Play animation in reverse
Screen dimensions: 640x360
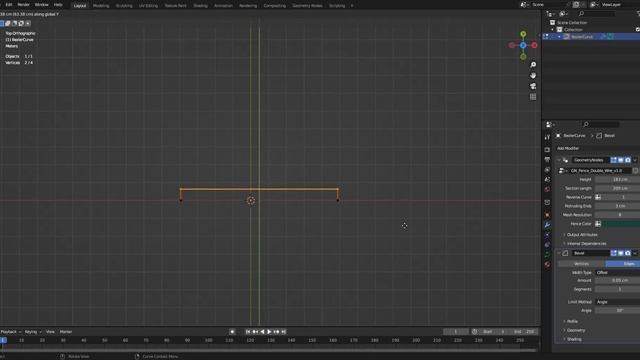coord(262,332)
